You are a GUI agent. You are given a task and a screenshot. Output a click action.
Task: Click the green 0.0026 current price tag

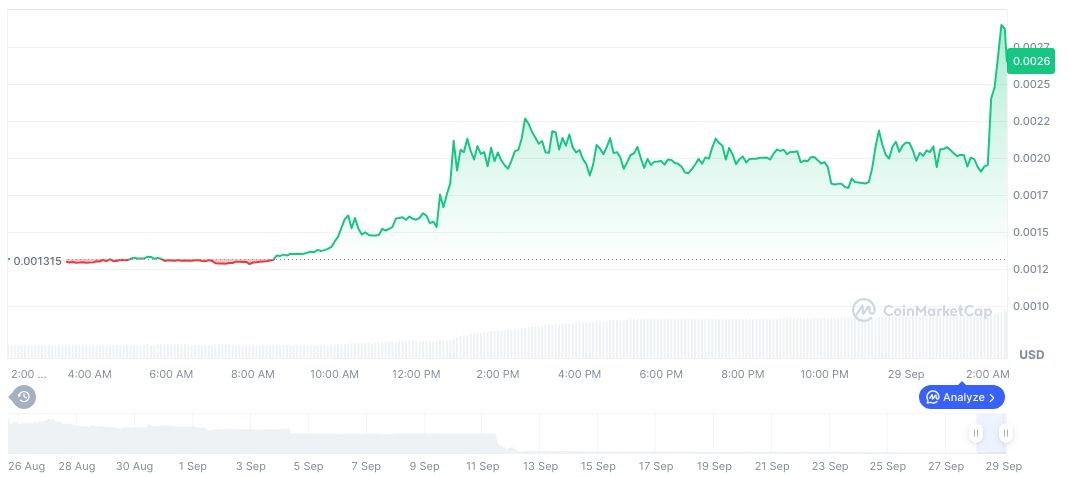[1030, 61]
